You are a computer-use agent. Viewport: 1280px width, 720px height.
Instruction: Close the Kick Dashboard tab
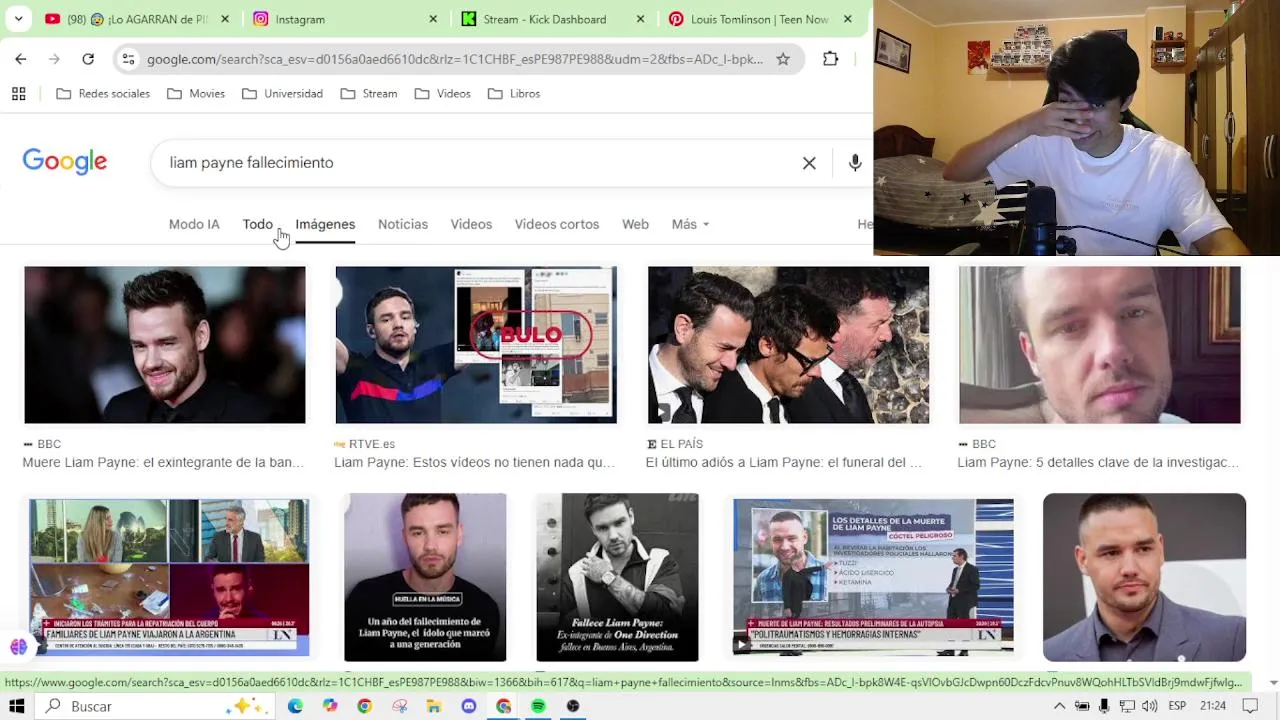[640, 19]
